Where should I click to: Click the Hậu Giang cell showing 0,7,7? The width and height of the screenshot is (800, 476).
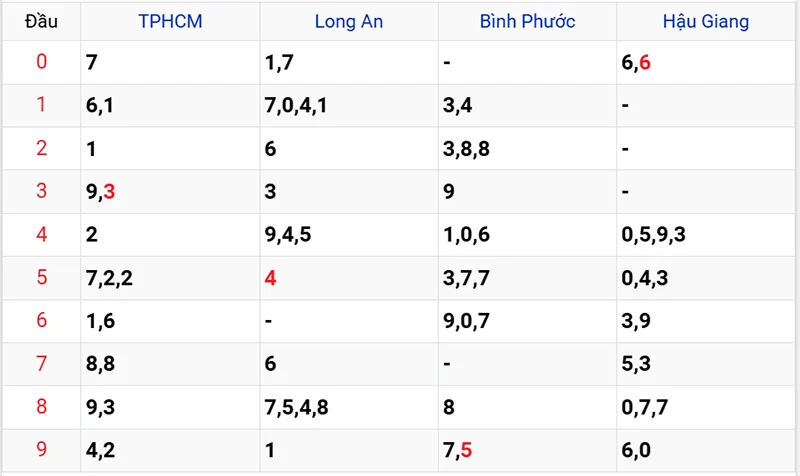point(645,407)
